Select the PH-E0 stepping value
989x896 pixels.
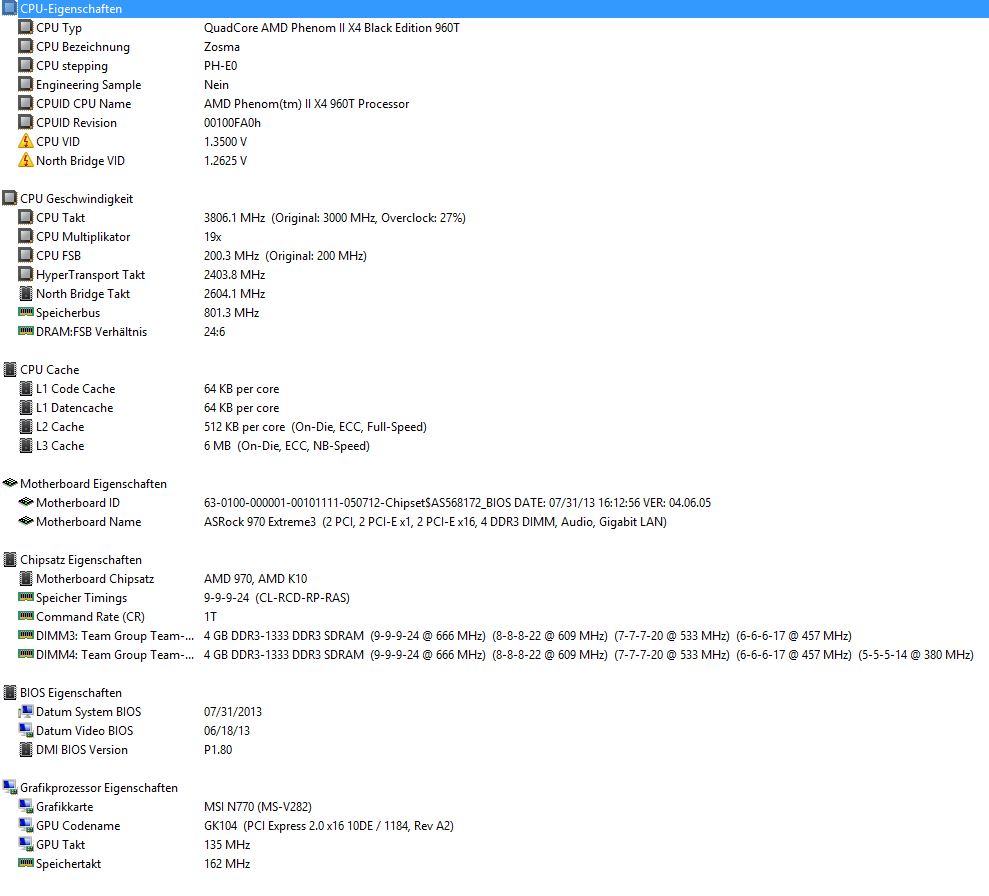point(220,66)
